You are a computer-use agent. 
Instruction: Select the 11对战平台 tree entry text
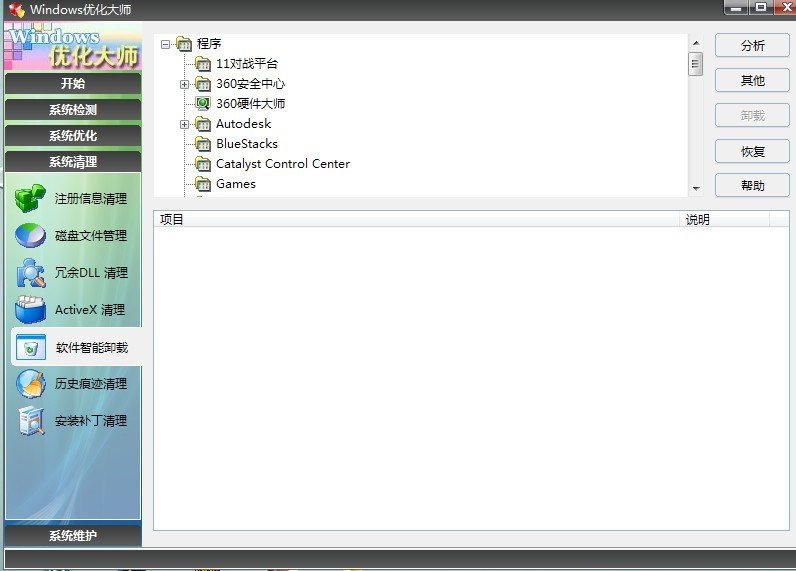(x=247, y=64)
